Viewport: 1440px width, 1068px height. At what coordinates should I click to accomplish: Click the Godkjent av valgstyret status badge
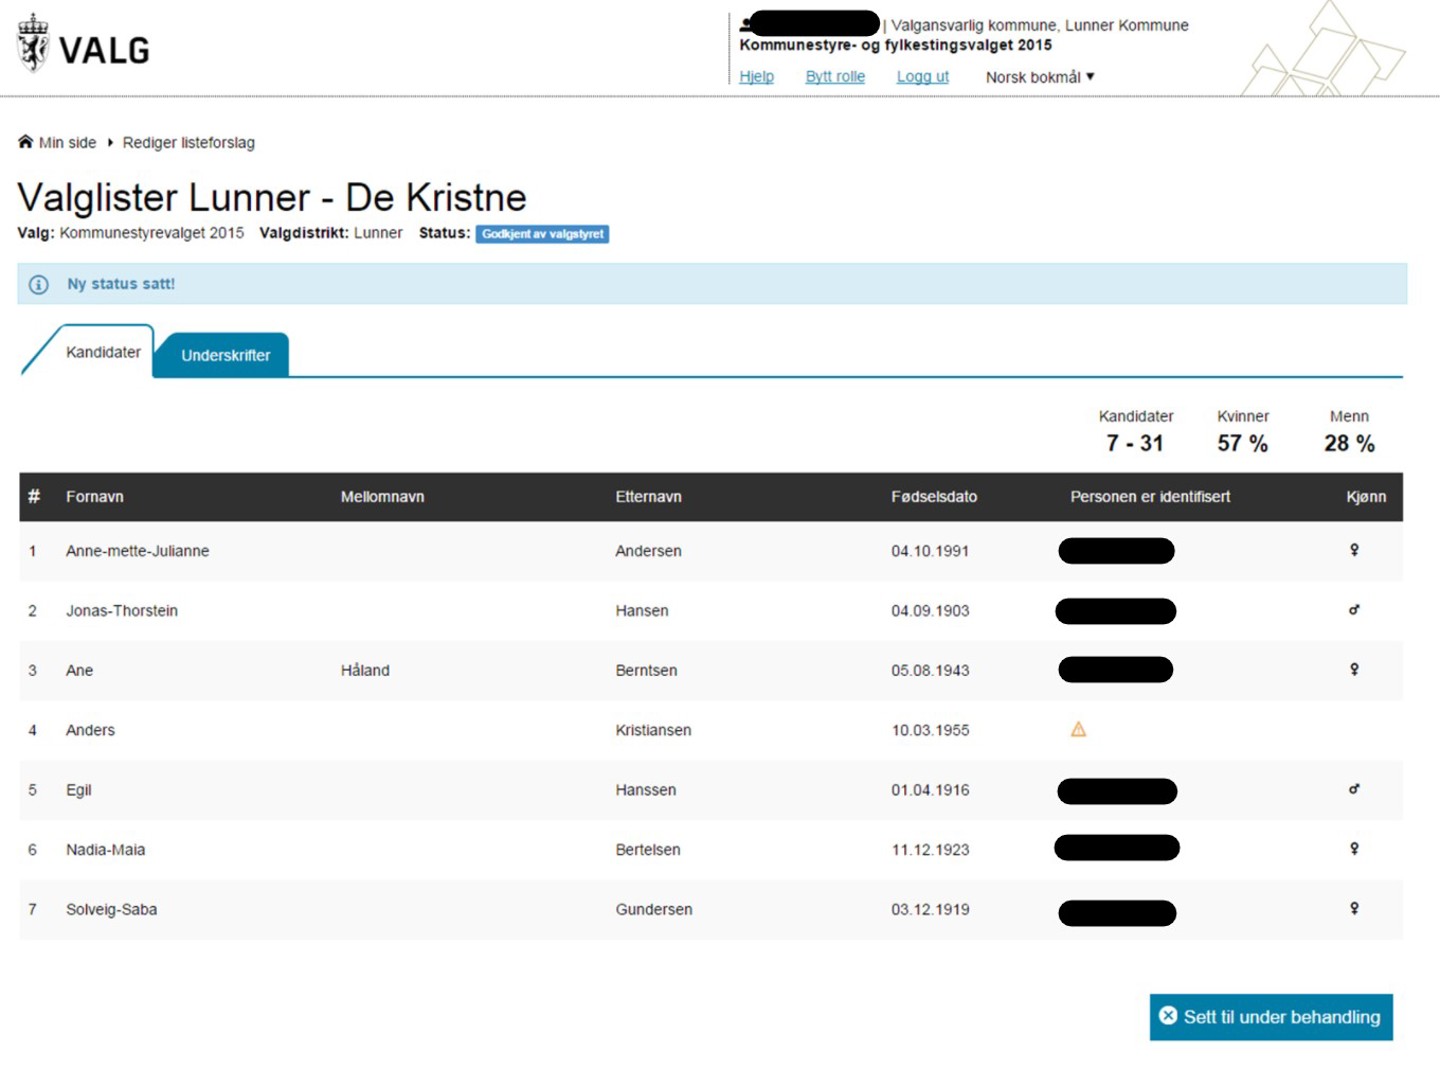click(542, 234)
